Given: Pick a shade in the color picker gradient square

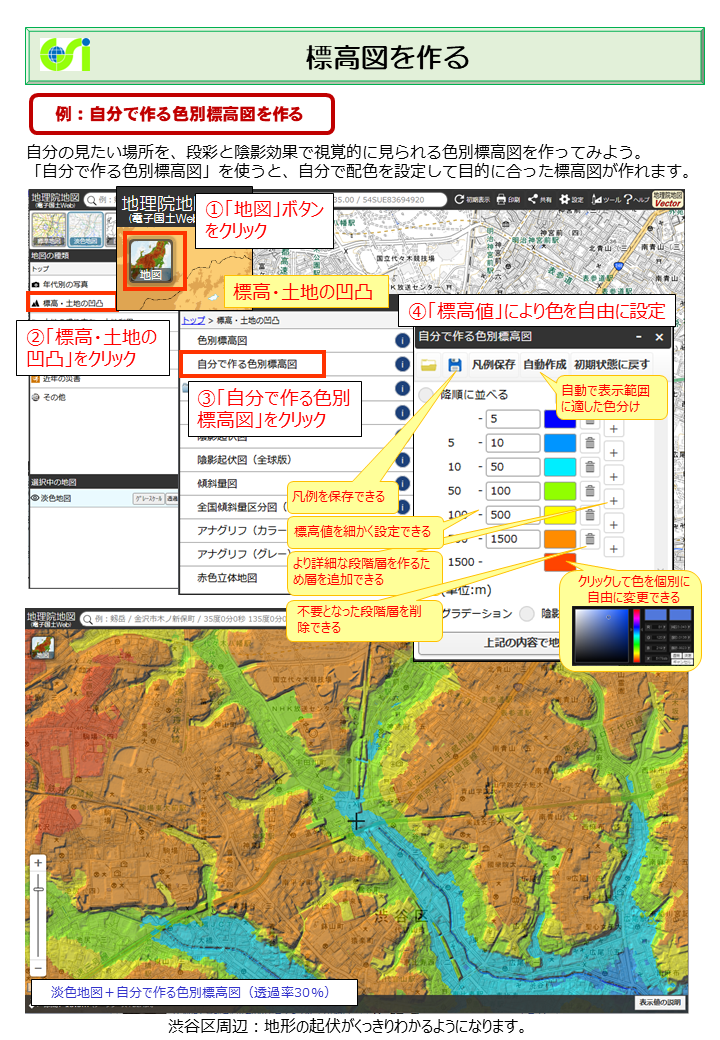Looking at the screenshot, I should (601, 635).
